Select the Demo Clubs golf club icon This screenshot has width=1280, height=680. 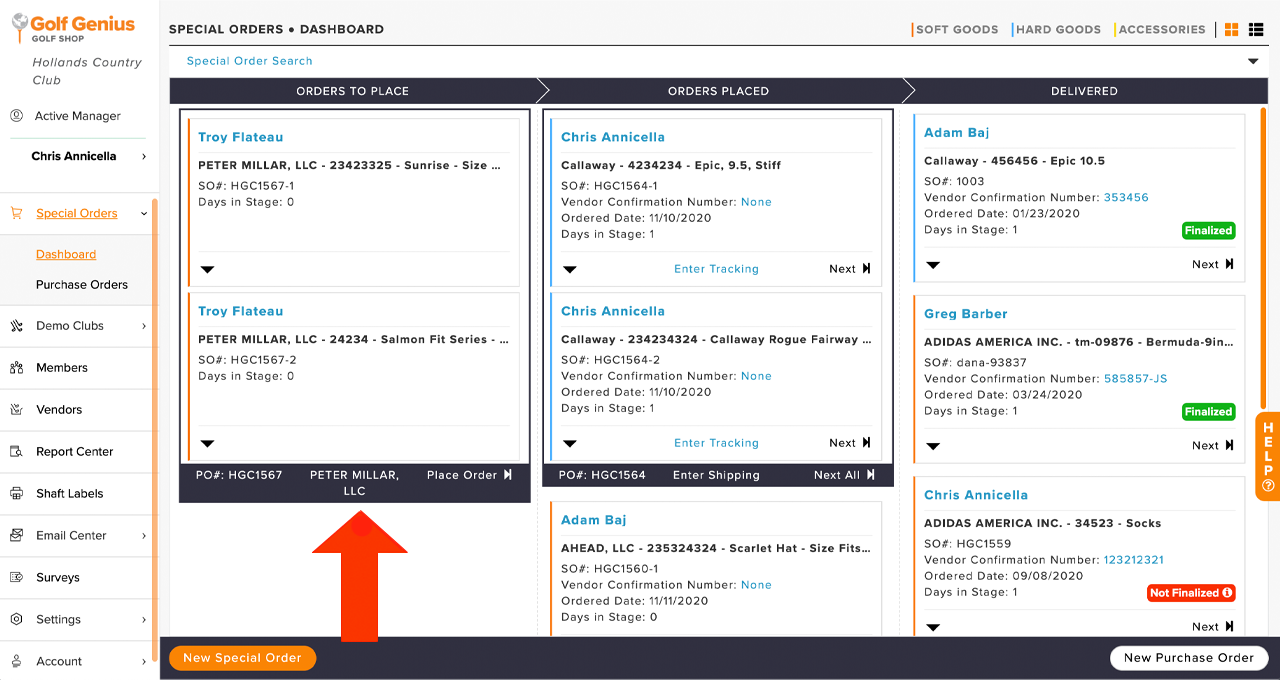16,325
